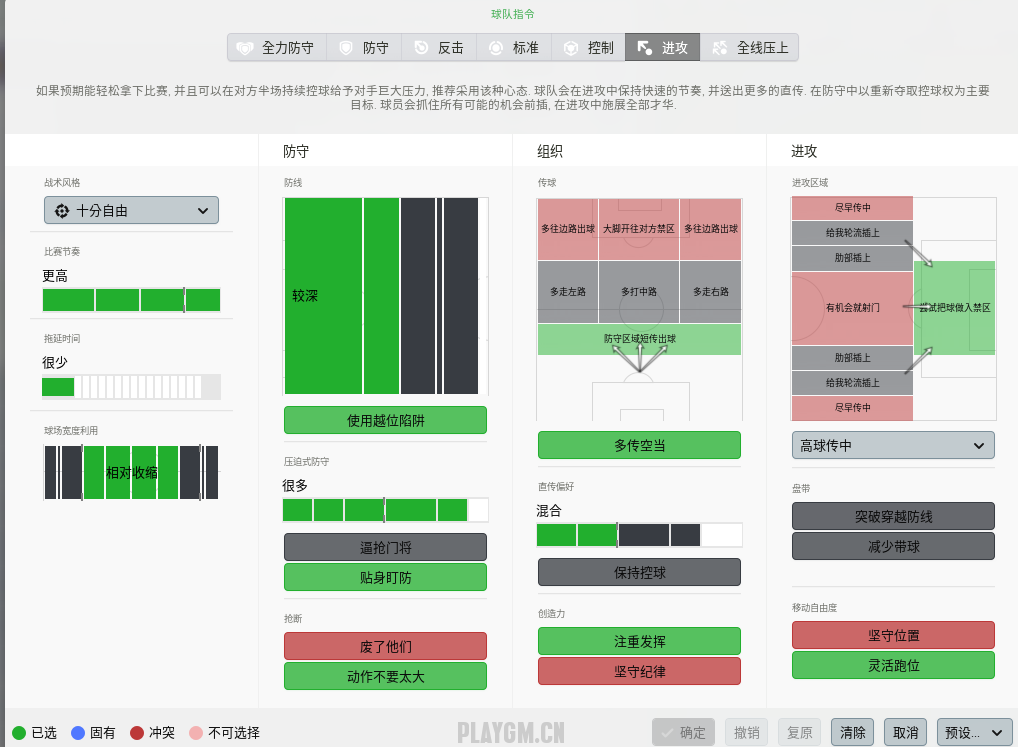Select left 多往边路出球 passing zone

567,229
